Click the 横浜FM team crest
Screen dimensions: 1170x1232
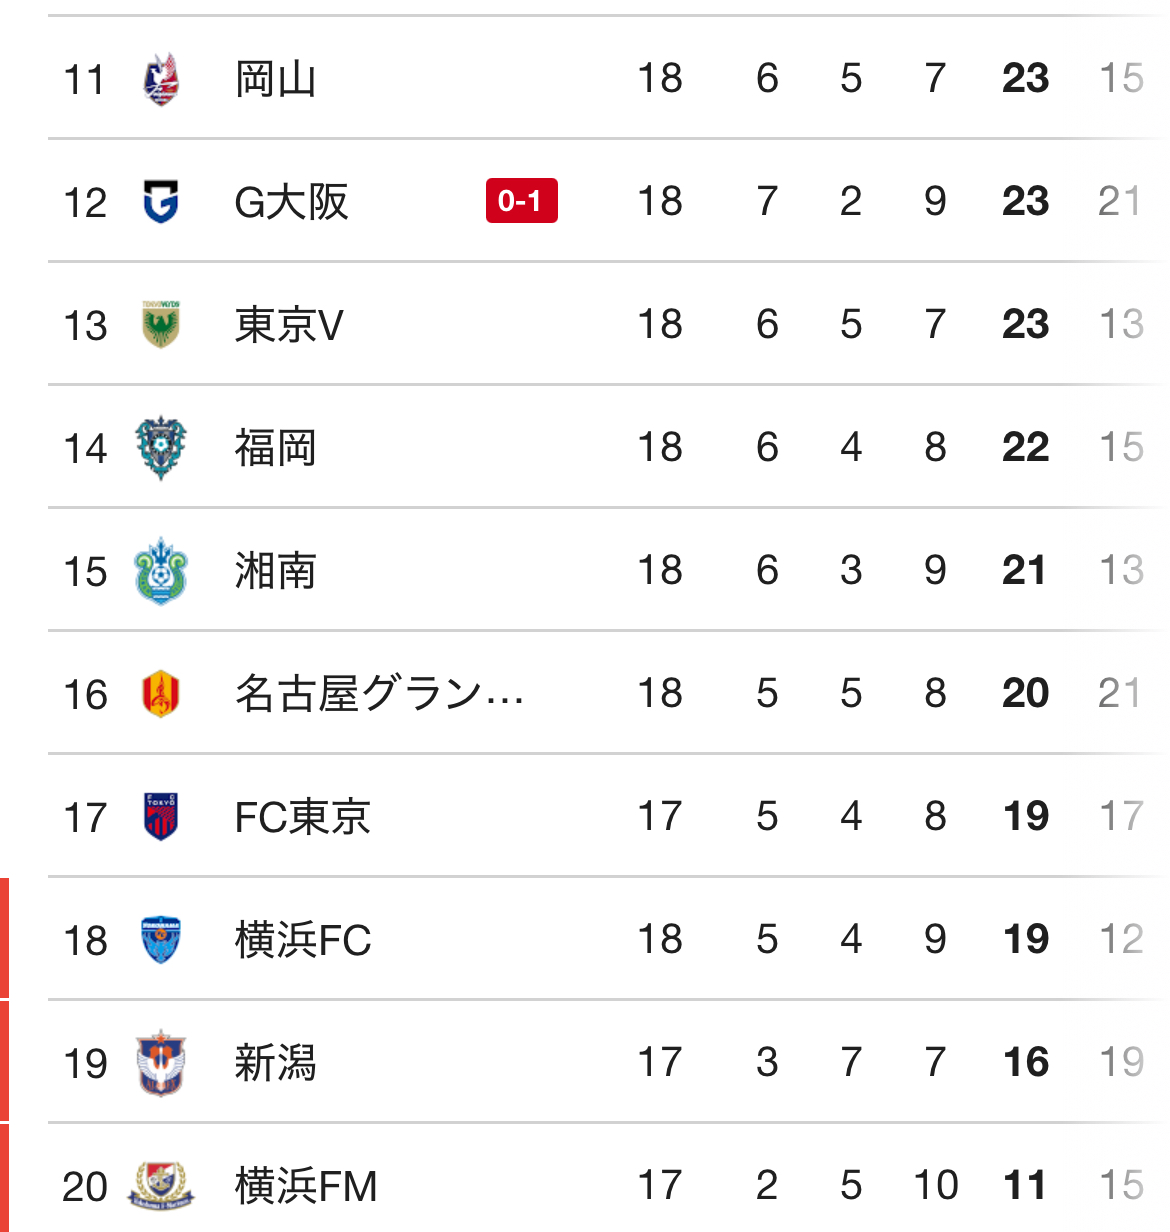161,1186
